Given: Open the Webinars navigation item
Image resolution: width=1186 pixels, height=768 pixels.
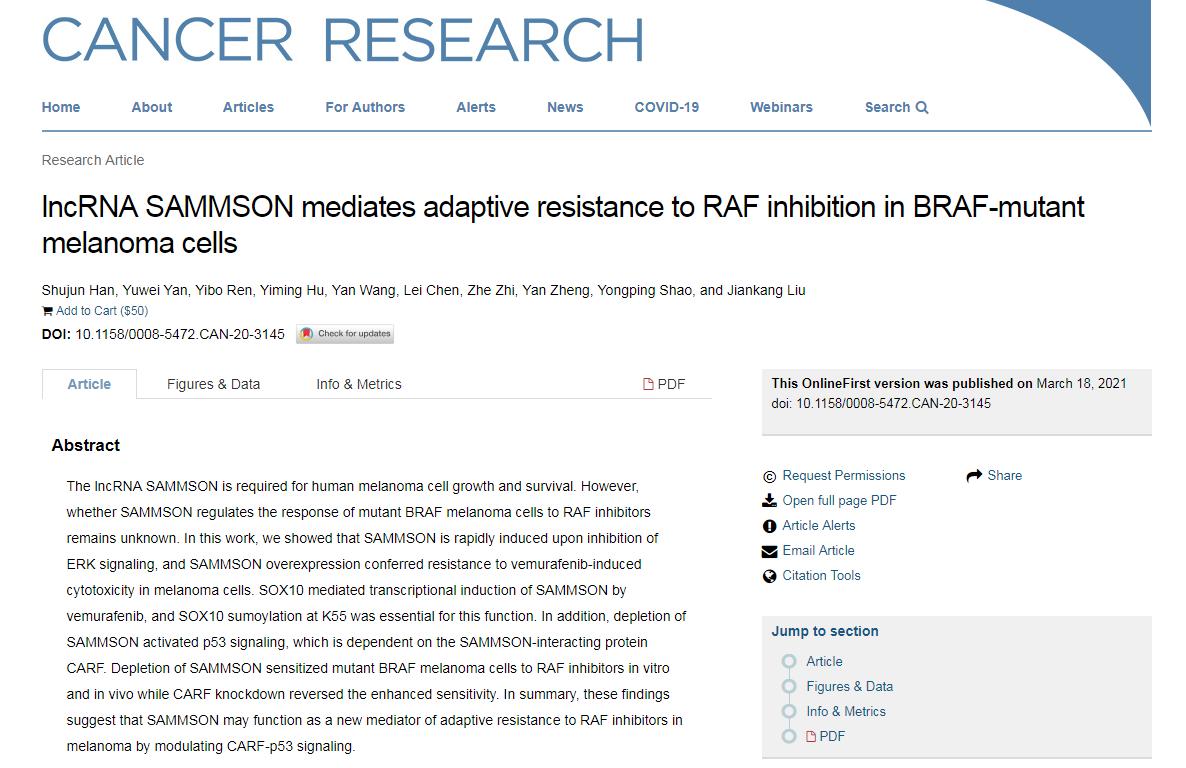Looking at the screenshot, I should point(781,107).
